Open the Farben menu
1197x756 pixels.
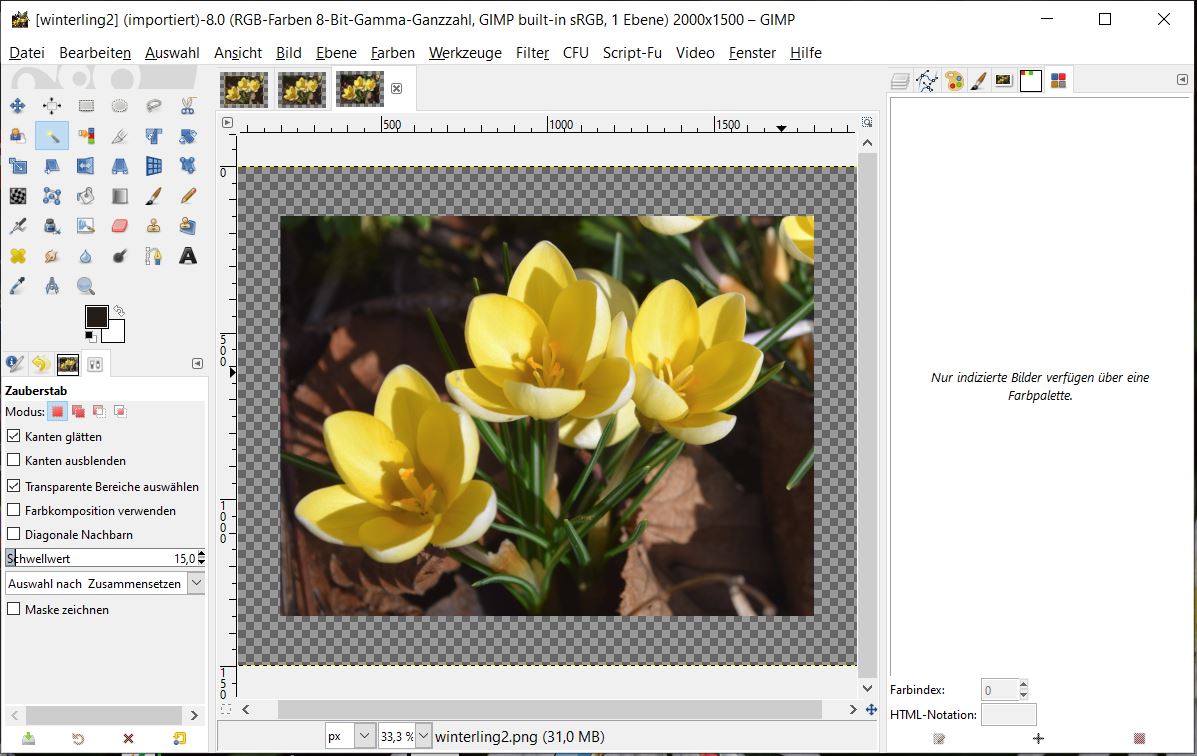pos(392,53)
